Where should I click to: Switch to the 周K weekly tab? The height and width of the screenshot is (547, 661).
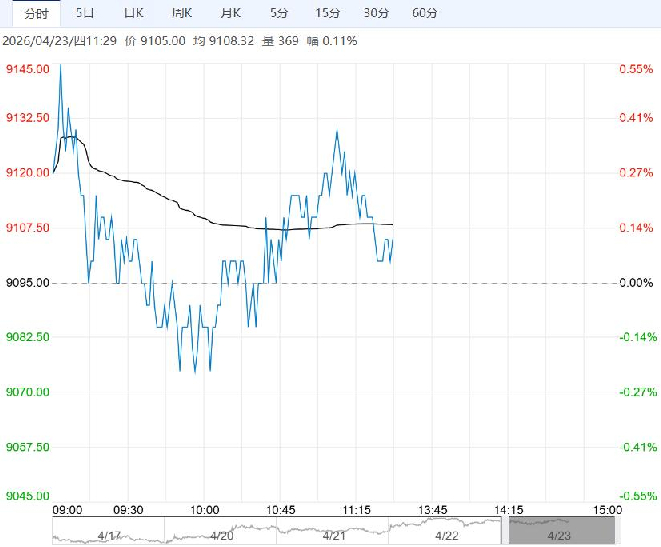182,13
